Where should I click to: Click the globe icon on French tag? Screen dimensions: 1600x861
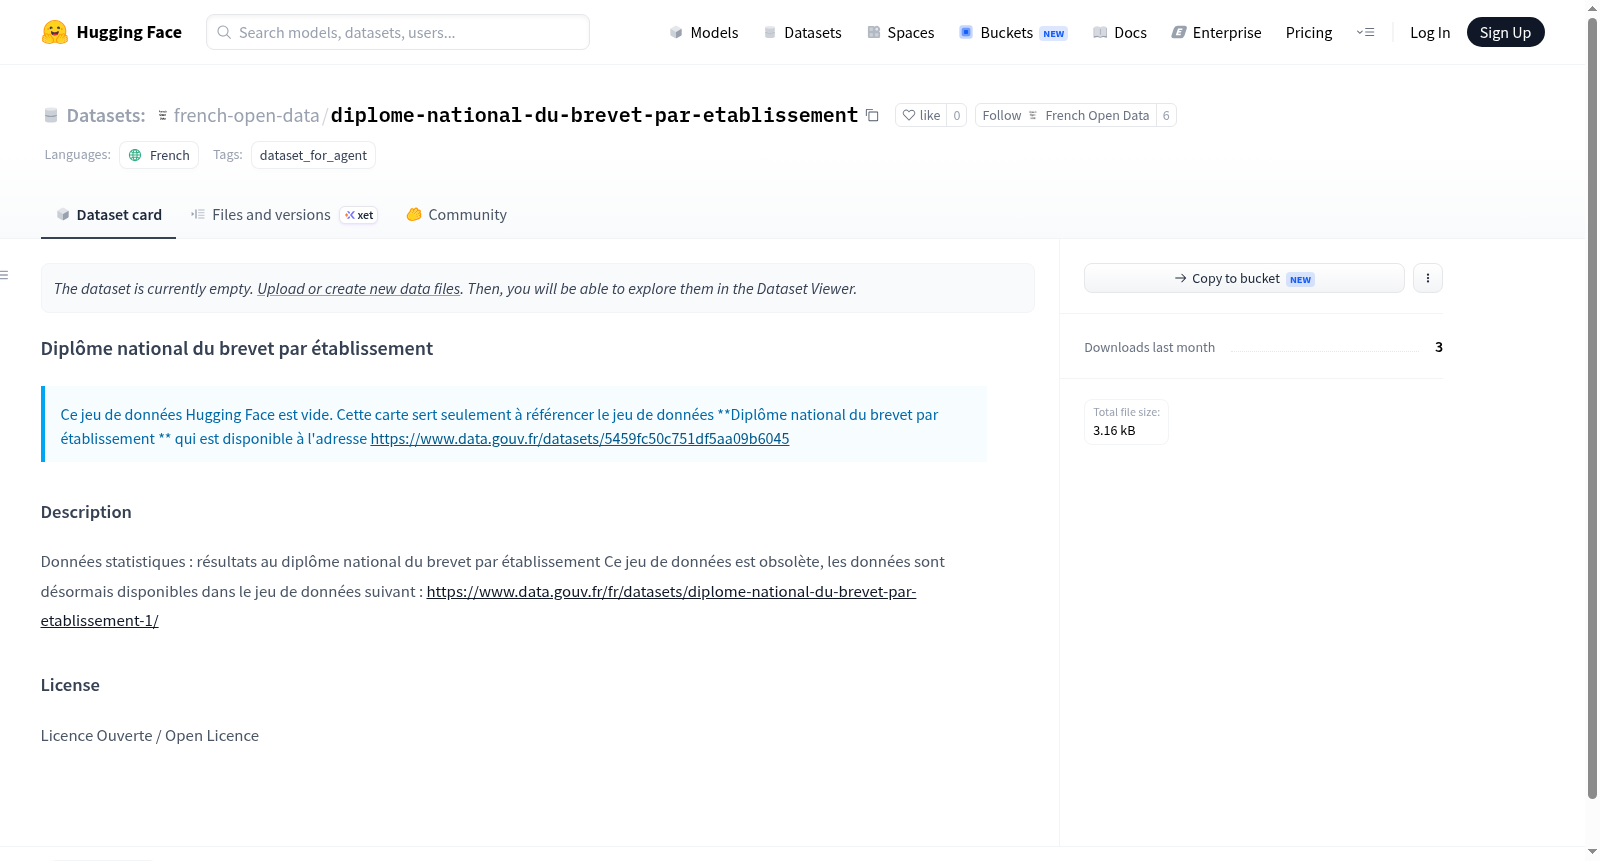[x=135, y=155]
